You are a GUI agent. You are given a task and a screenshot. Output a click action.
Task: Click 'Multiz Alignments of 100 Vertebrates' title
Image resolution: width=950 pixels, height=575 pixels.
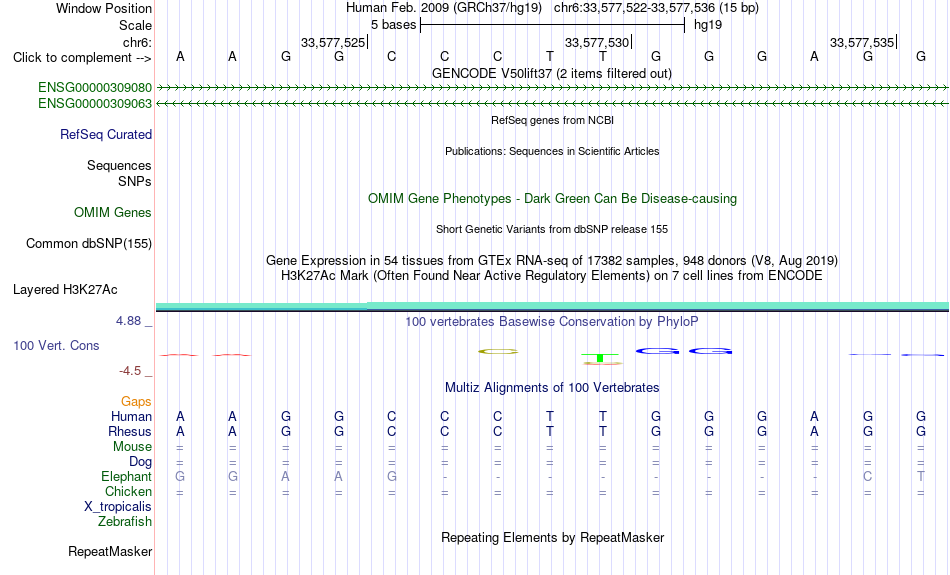coord(552,388)
